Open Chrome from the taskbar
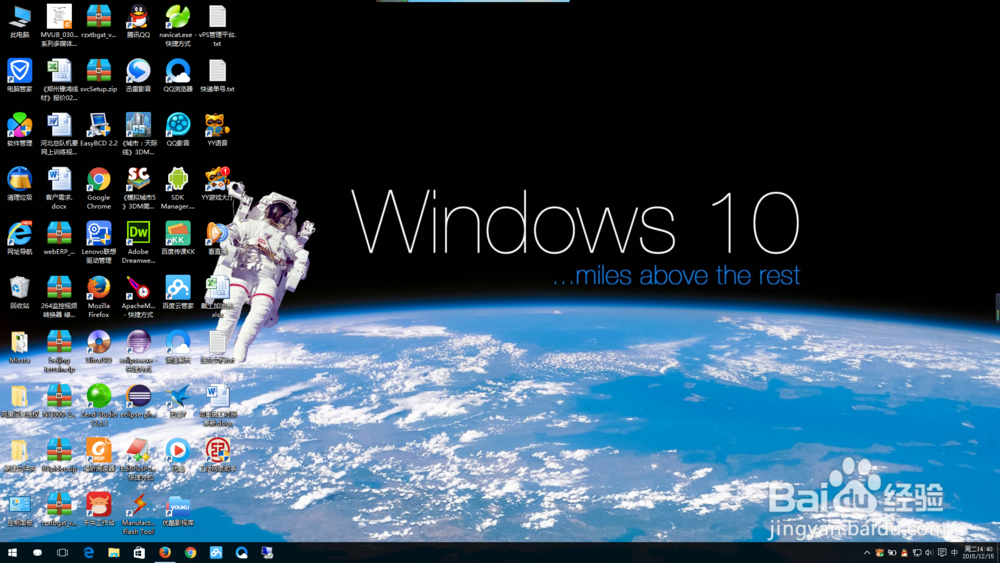The height and width of the screenshot is (563, 1000). click(190, 553)
